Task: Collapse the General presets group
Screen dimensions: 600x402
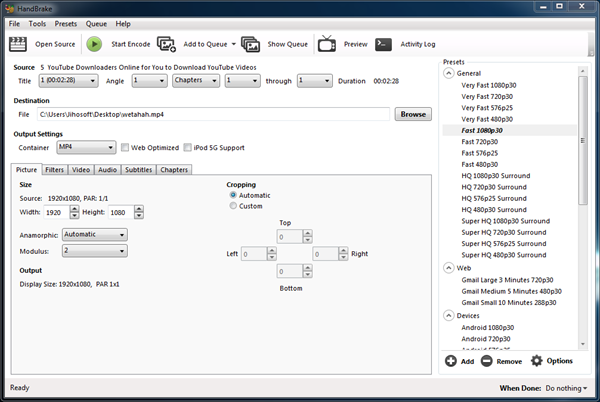Action: [x=448, y=73]
